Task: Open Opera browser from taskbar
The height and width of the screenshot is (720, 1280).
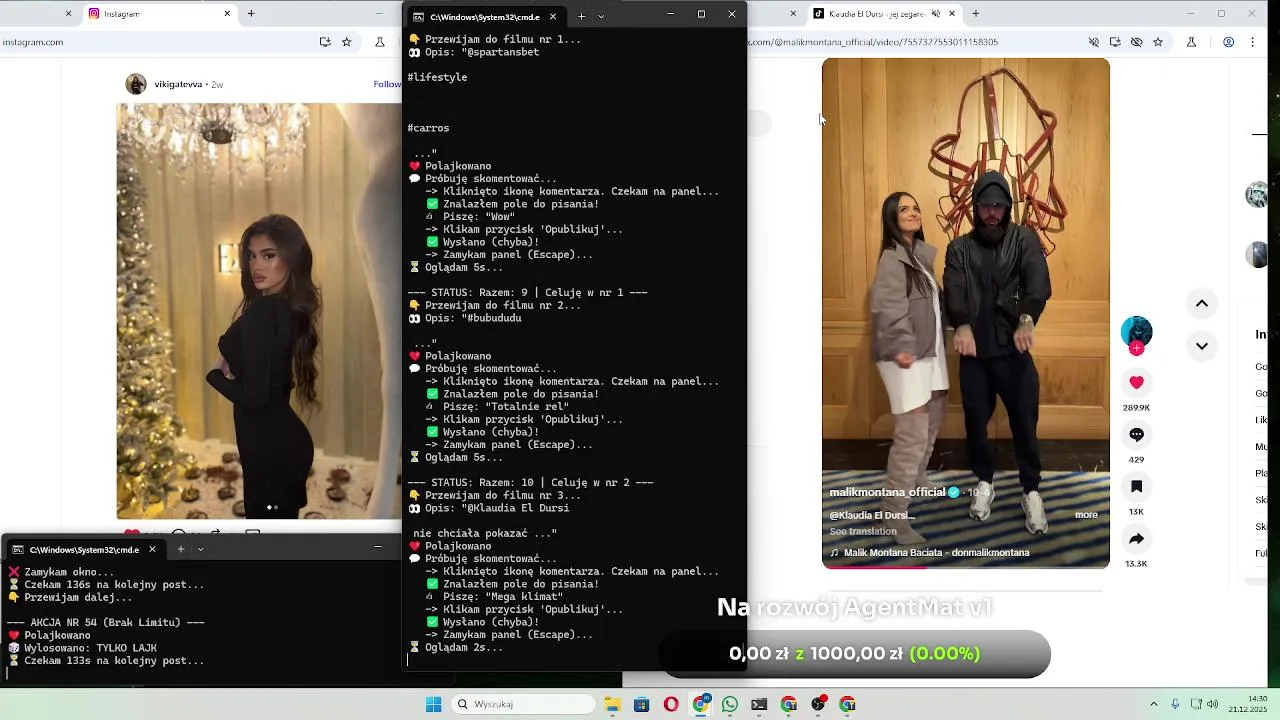Action: point(671,704)
